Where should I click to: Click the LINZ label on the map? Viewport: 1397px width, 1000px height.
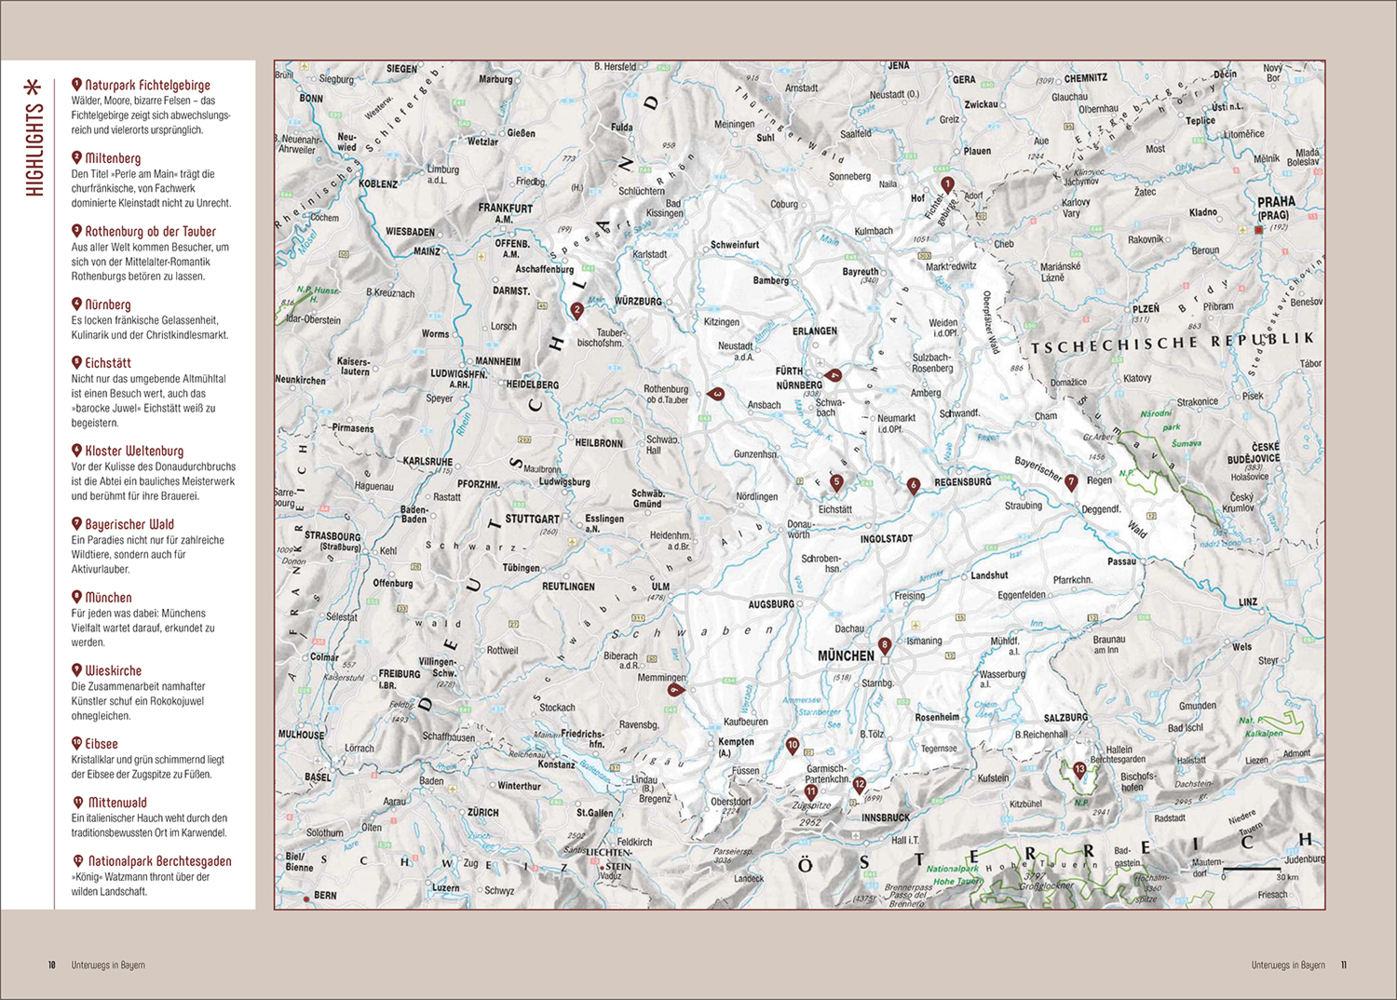[x=1248, y=602]
